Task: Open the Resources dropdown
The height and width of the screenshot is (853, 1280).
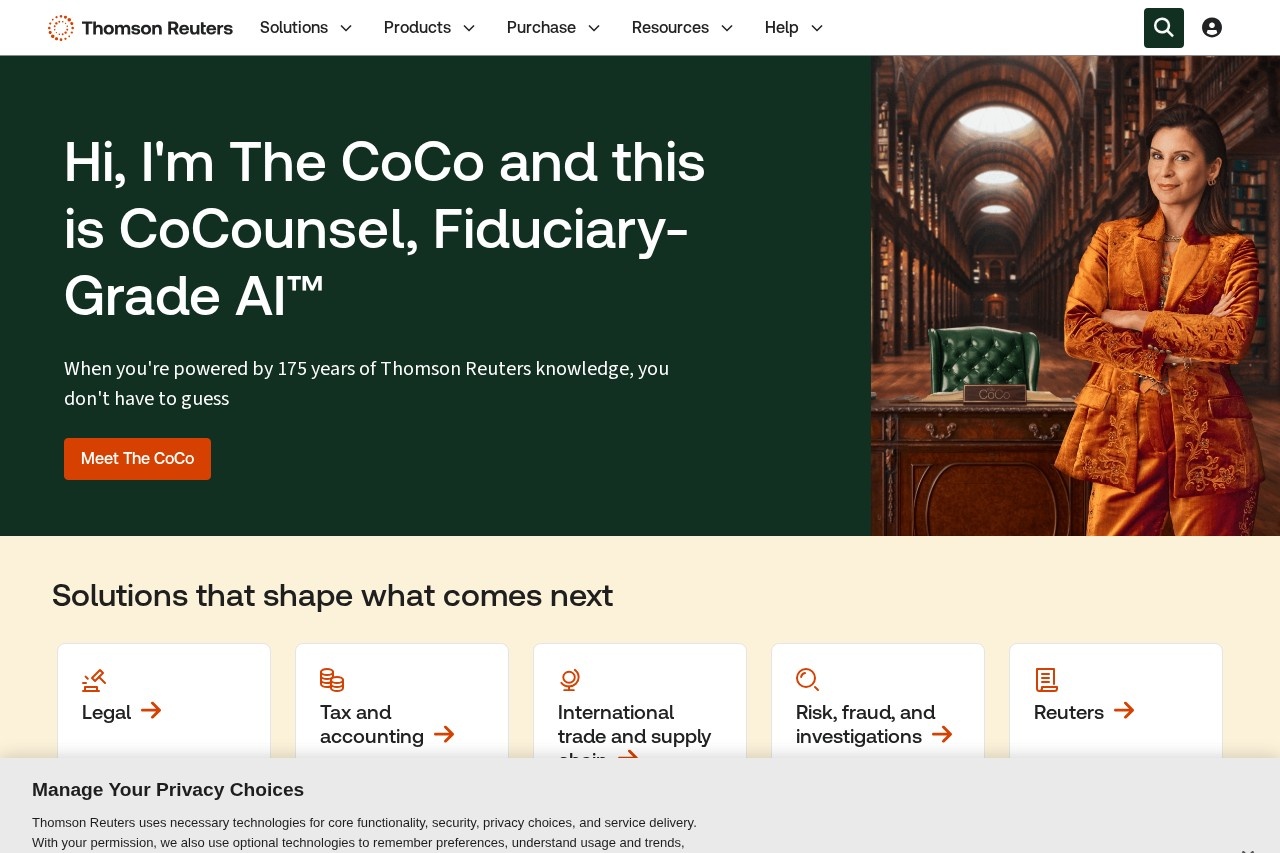Action: tap(683, 28)
